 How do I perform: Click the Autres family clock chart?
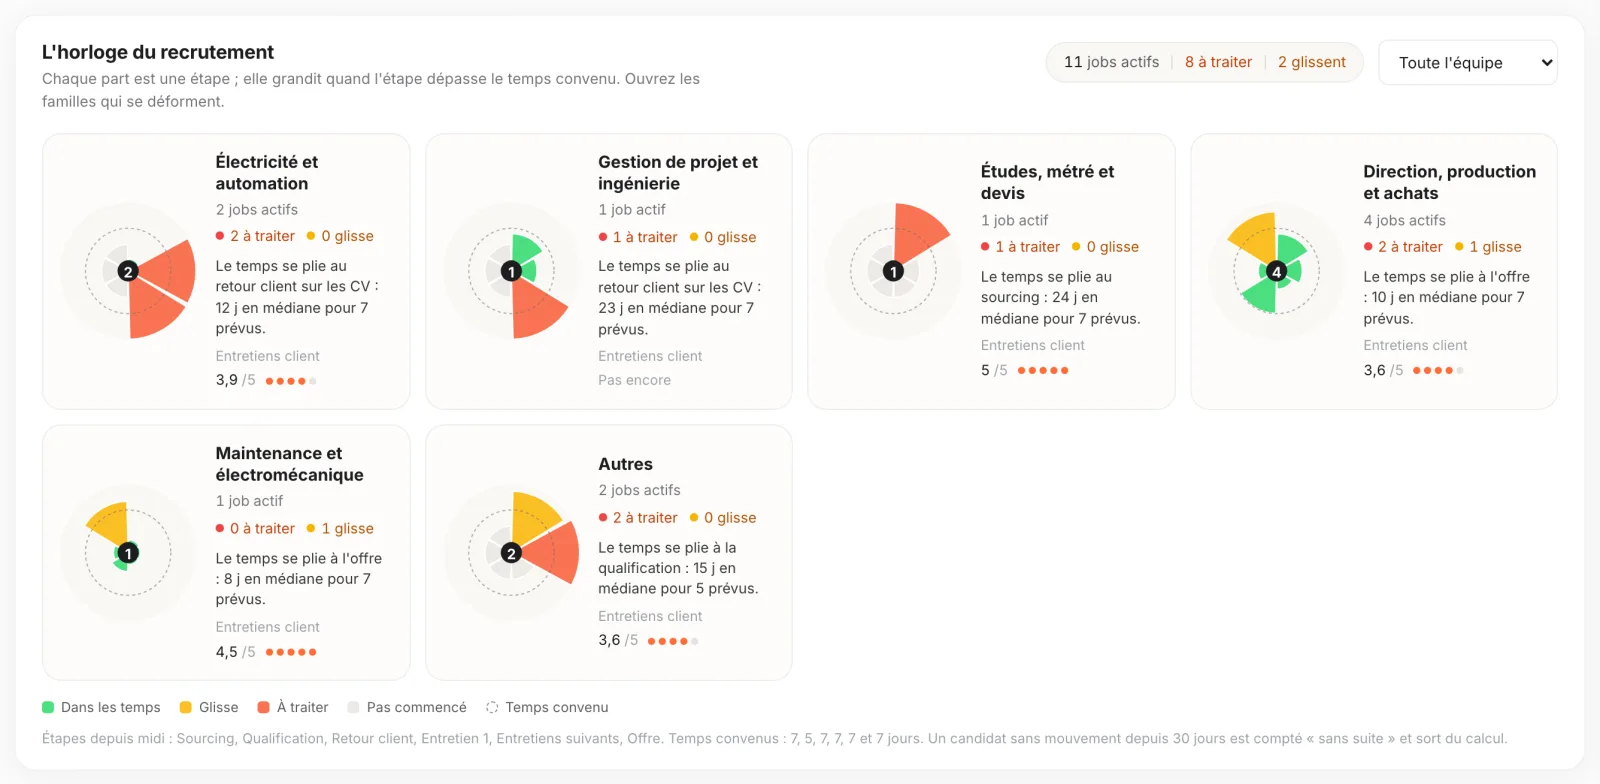512,553
